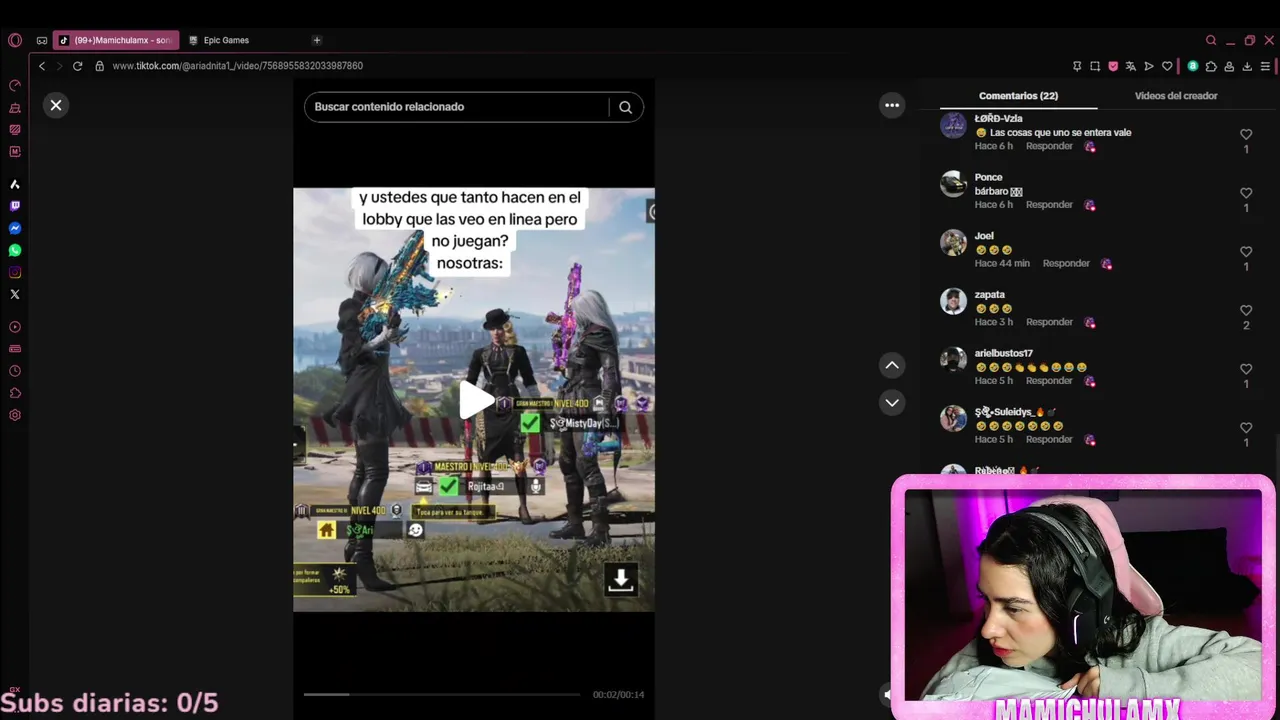1280x720 pixels.
Task: Open Settings gear icon in sidebar
Action: click(15, 415)
